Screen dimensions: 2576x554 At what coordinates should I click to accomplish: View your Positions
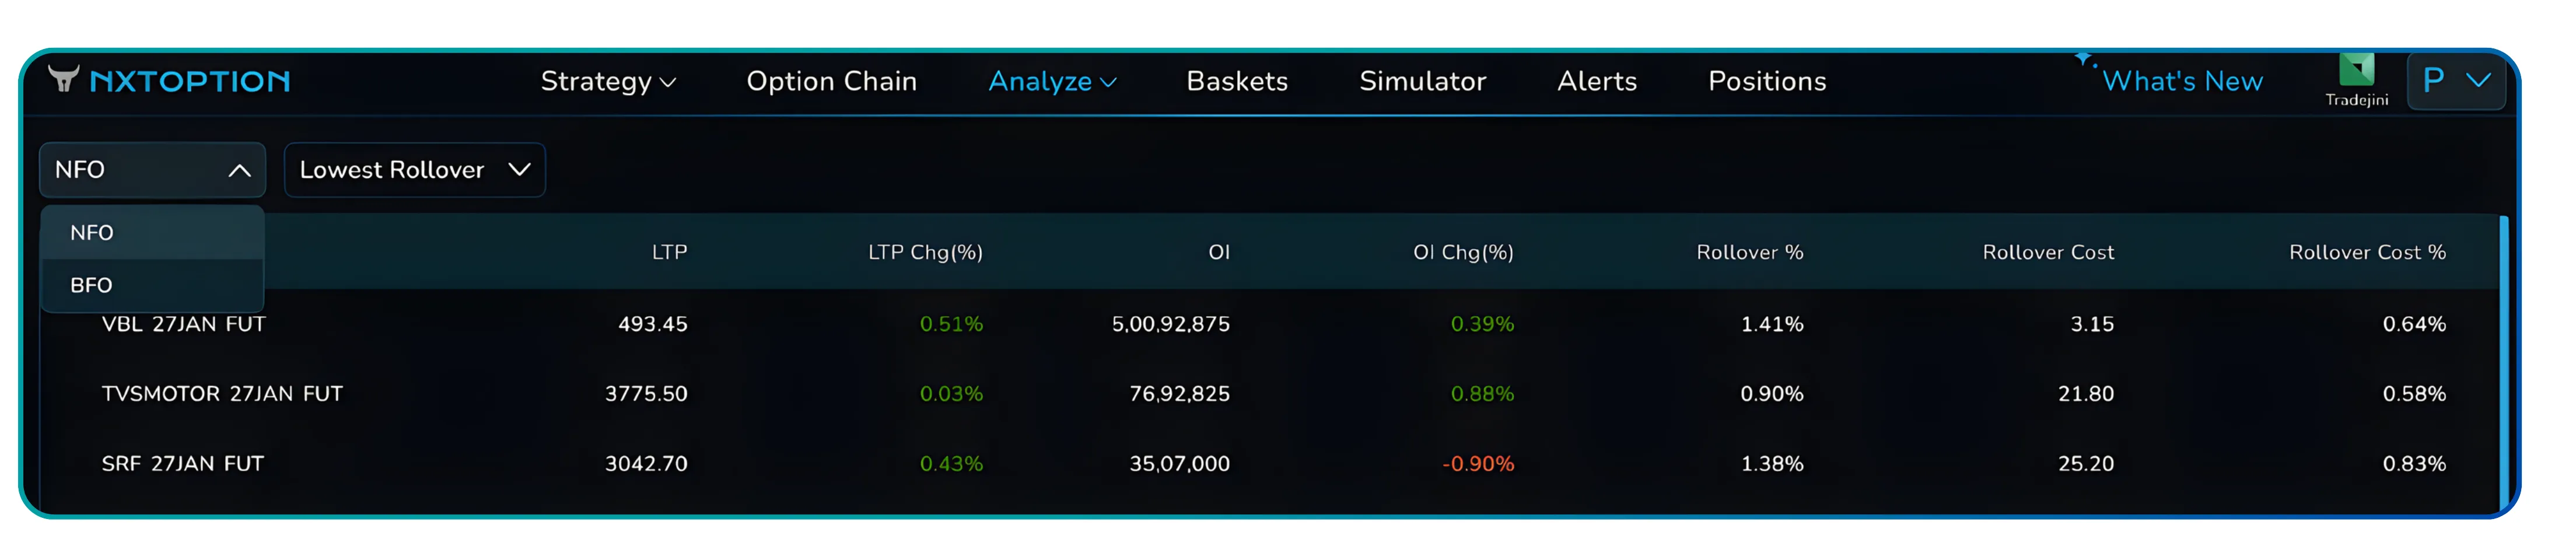[x=1766, y=81]
